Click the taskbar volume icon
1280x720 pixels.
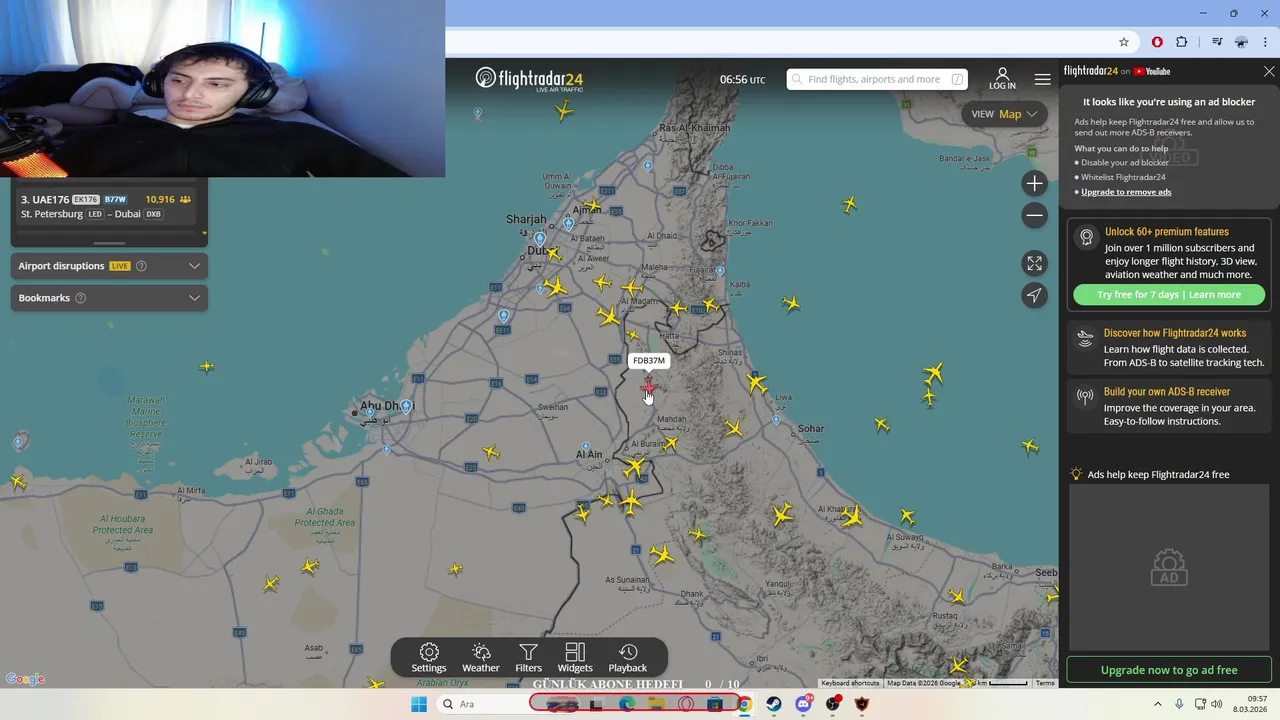click(x=1217, y=704)
